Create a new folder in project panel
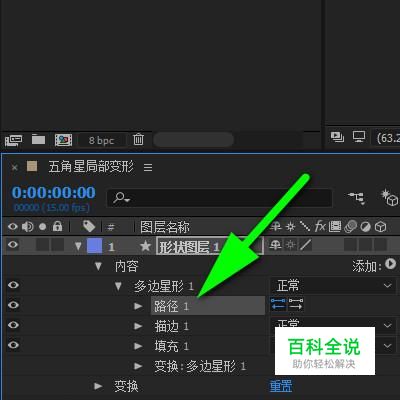Viewport: 400px width, 400px height. click(38, 139)
